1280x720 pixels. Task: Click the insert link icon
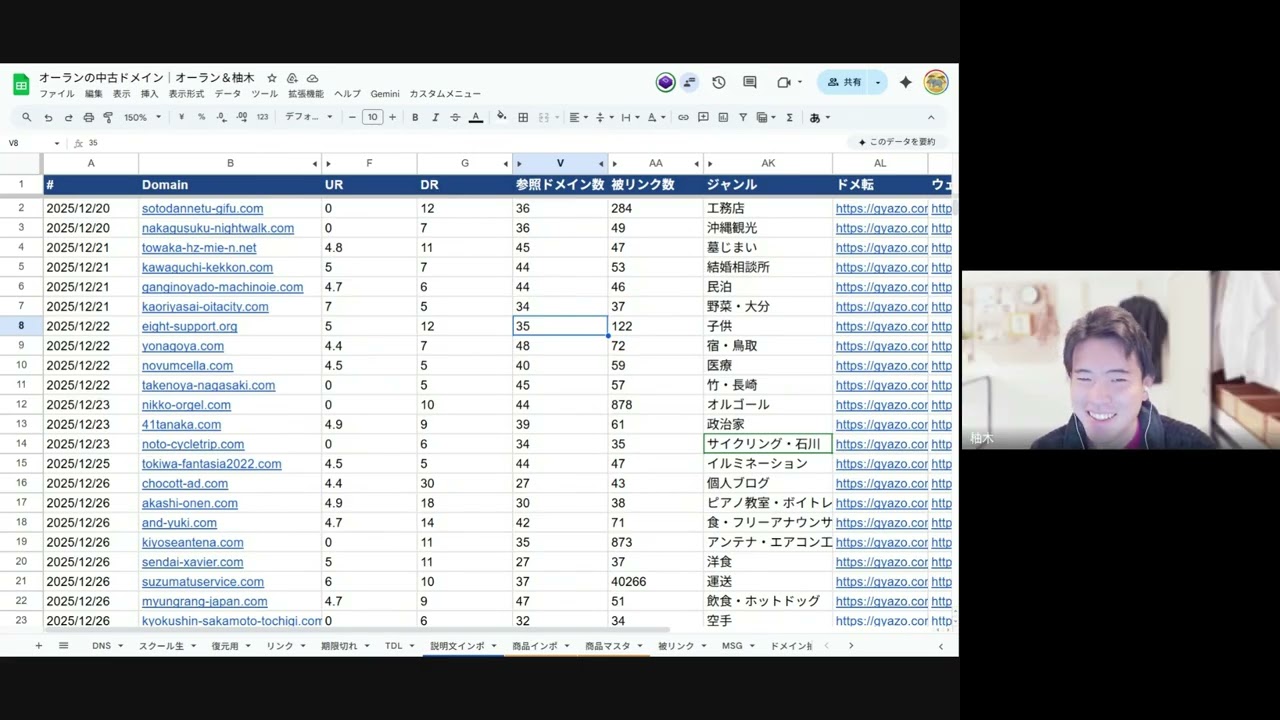click(683, 117)
